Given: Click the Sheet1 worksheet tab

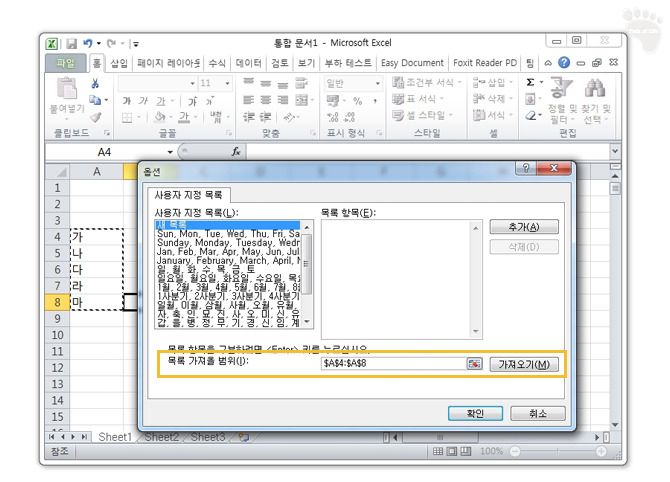Looking at the screenshot, I should coord(114,437).
